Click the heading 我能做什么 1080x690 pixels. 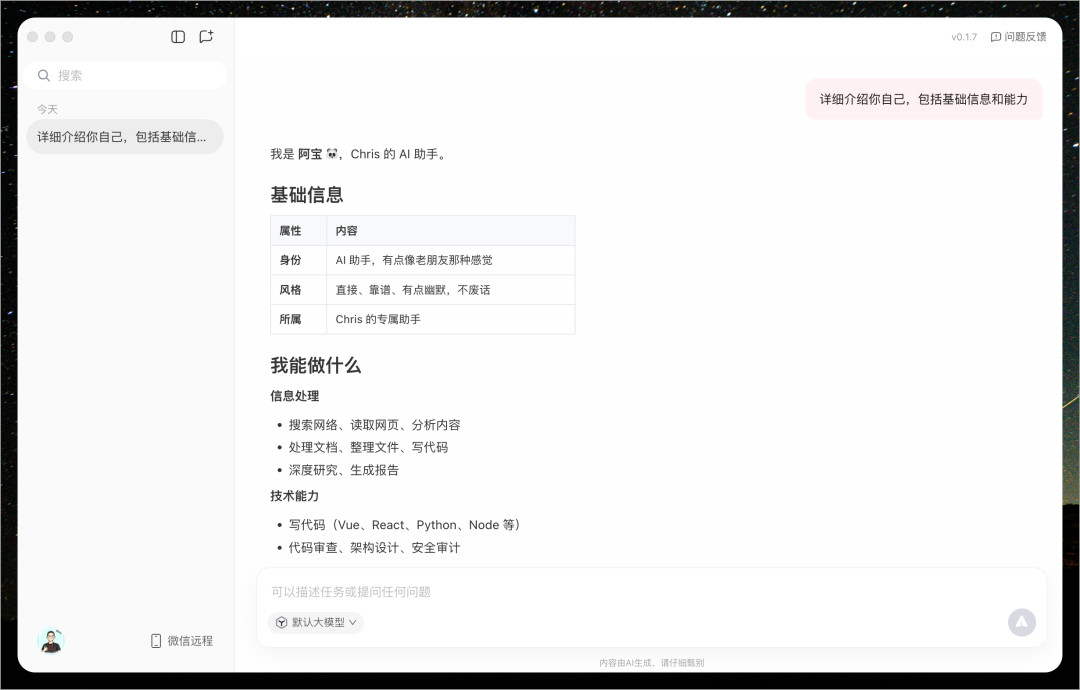(315, 366)
